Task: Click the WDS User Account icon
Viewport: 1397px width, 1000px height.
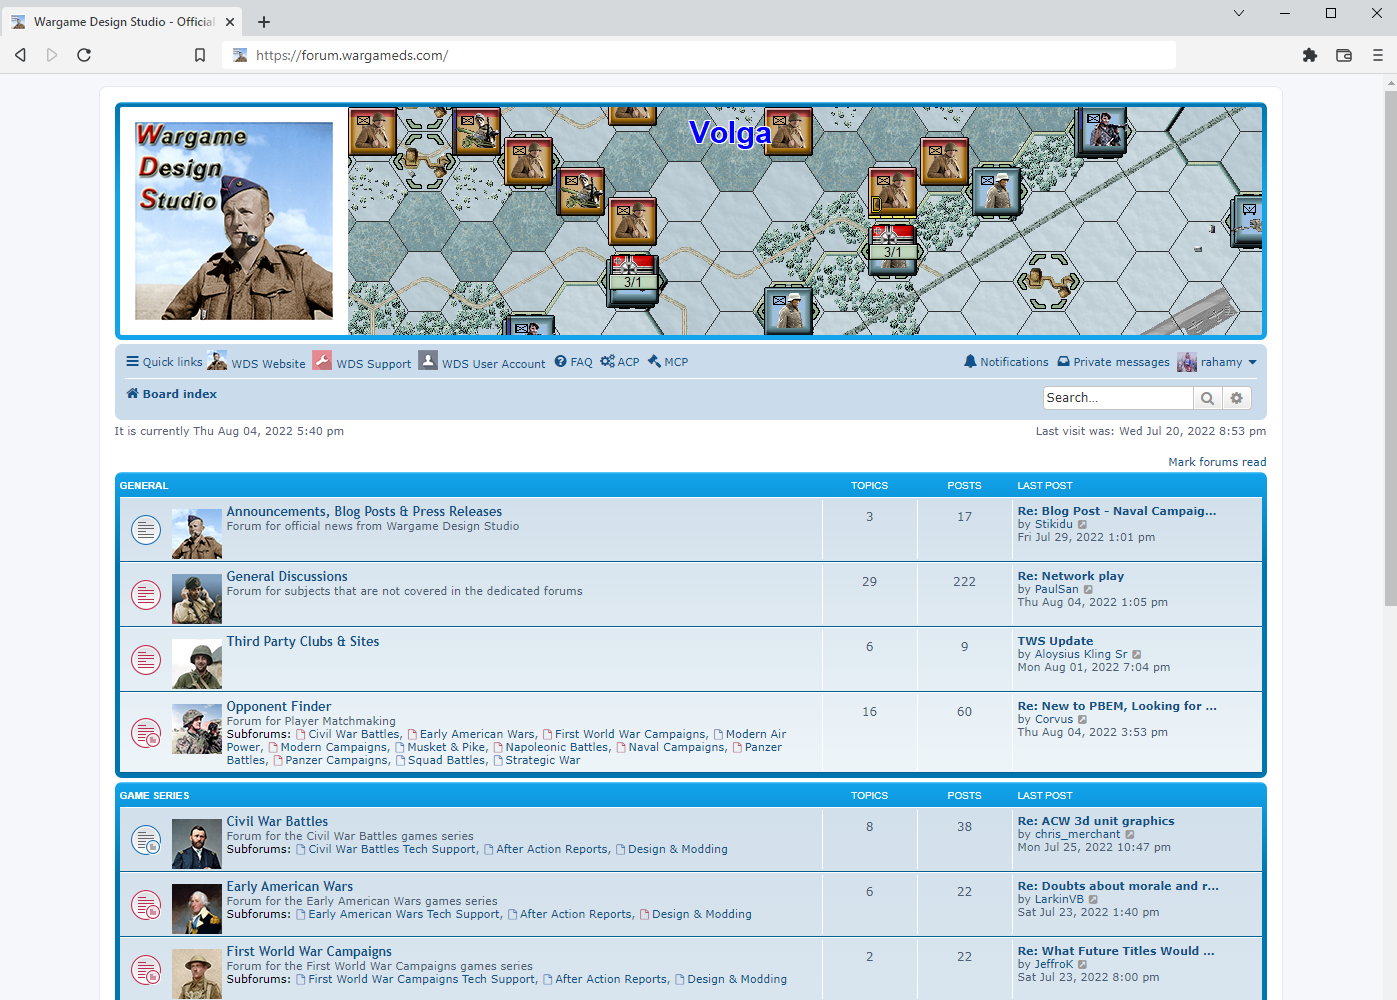Action: (x=428, y=360)
